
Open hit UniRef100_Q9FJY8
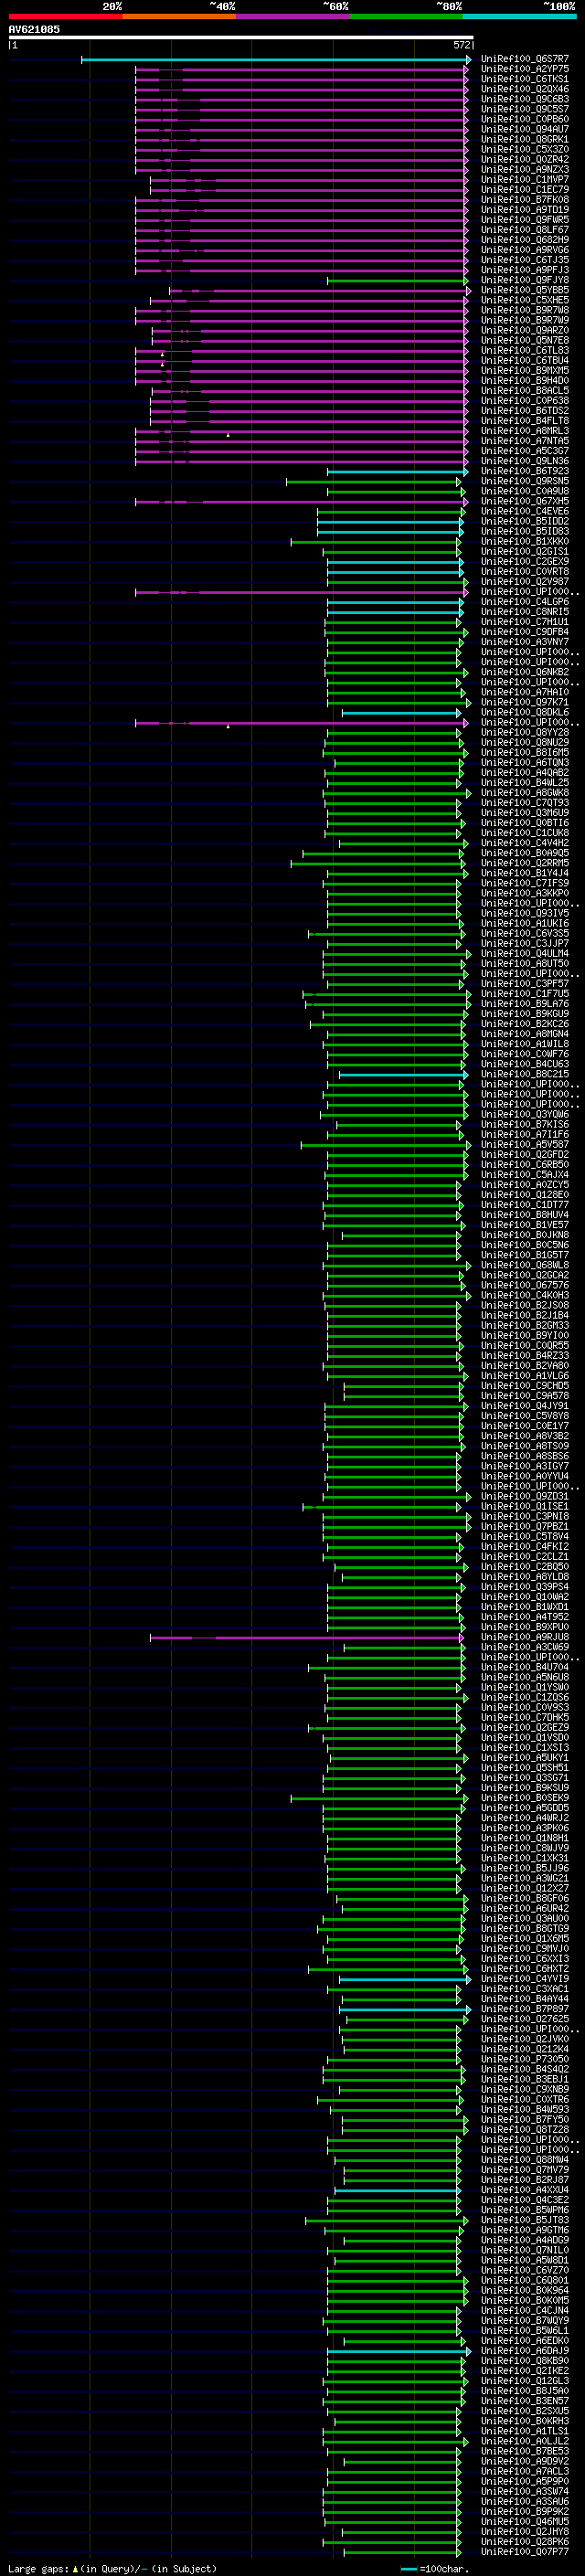(x=525, y=280)
